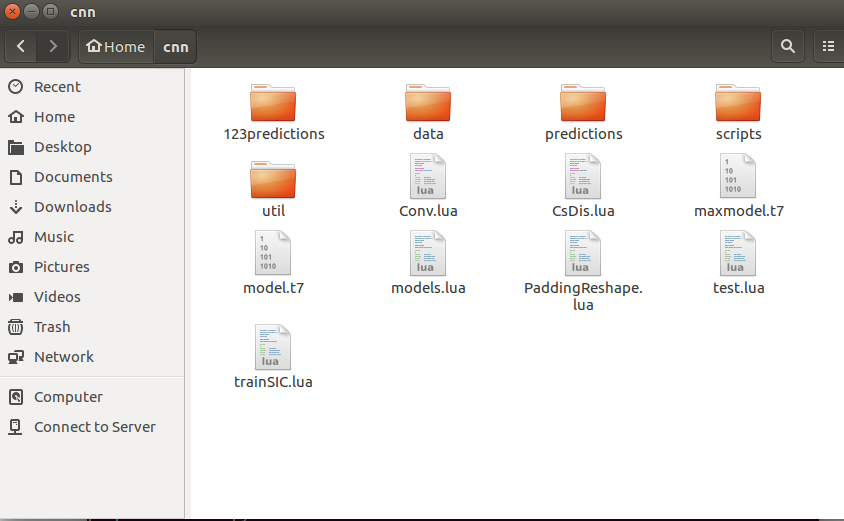
Task: Open the 123predictions folder icon
Action: [273, 103]
